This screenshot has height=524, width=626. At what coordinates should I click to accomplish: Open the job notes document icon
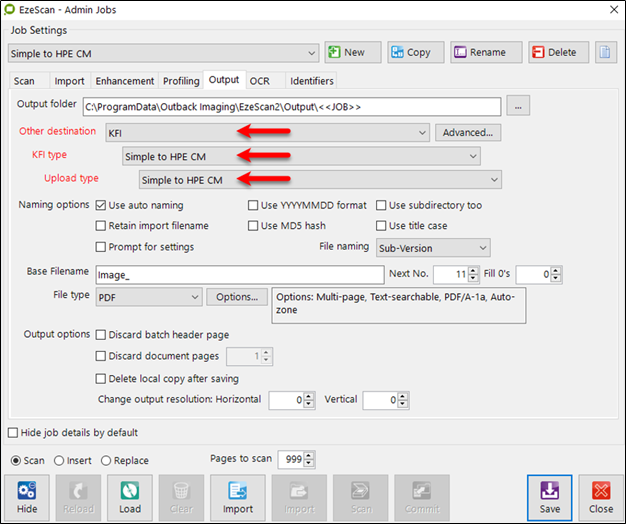pos(604,52)
